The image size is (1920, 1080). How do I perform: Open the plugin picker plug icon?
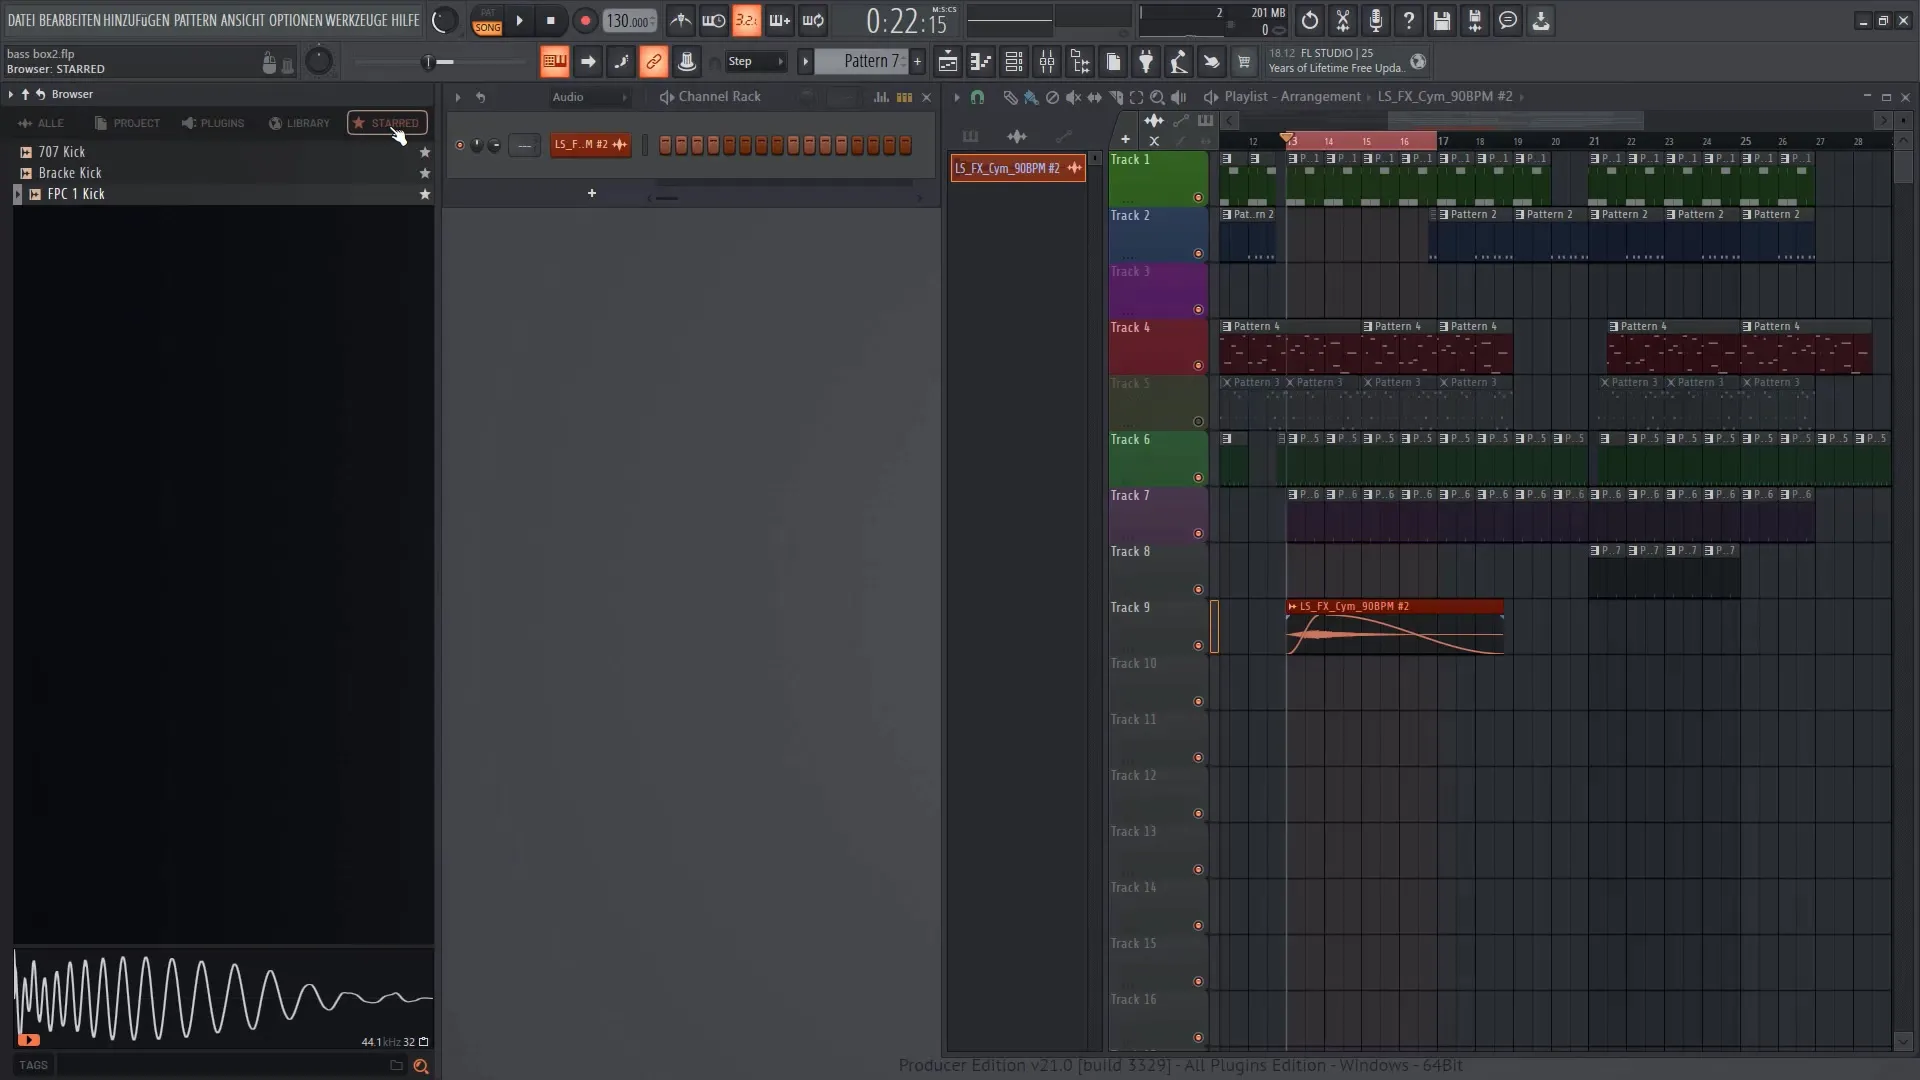click(x=1146, y=62)
